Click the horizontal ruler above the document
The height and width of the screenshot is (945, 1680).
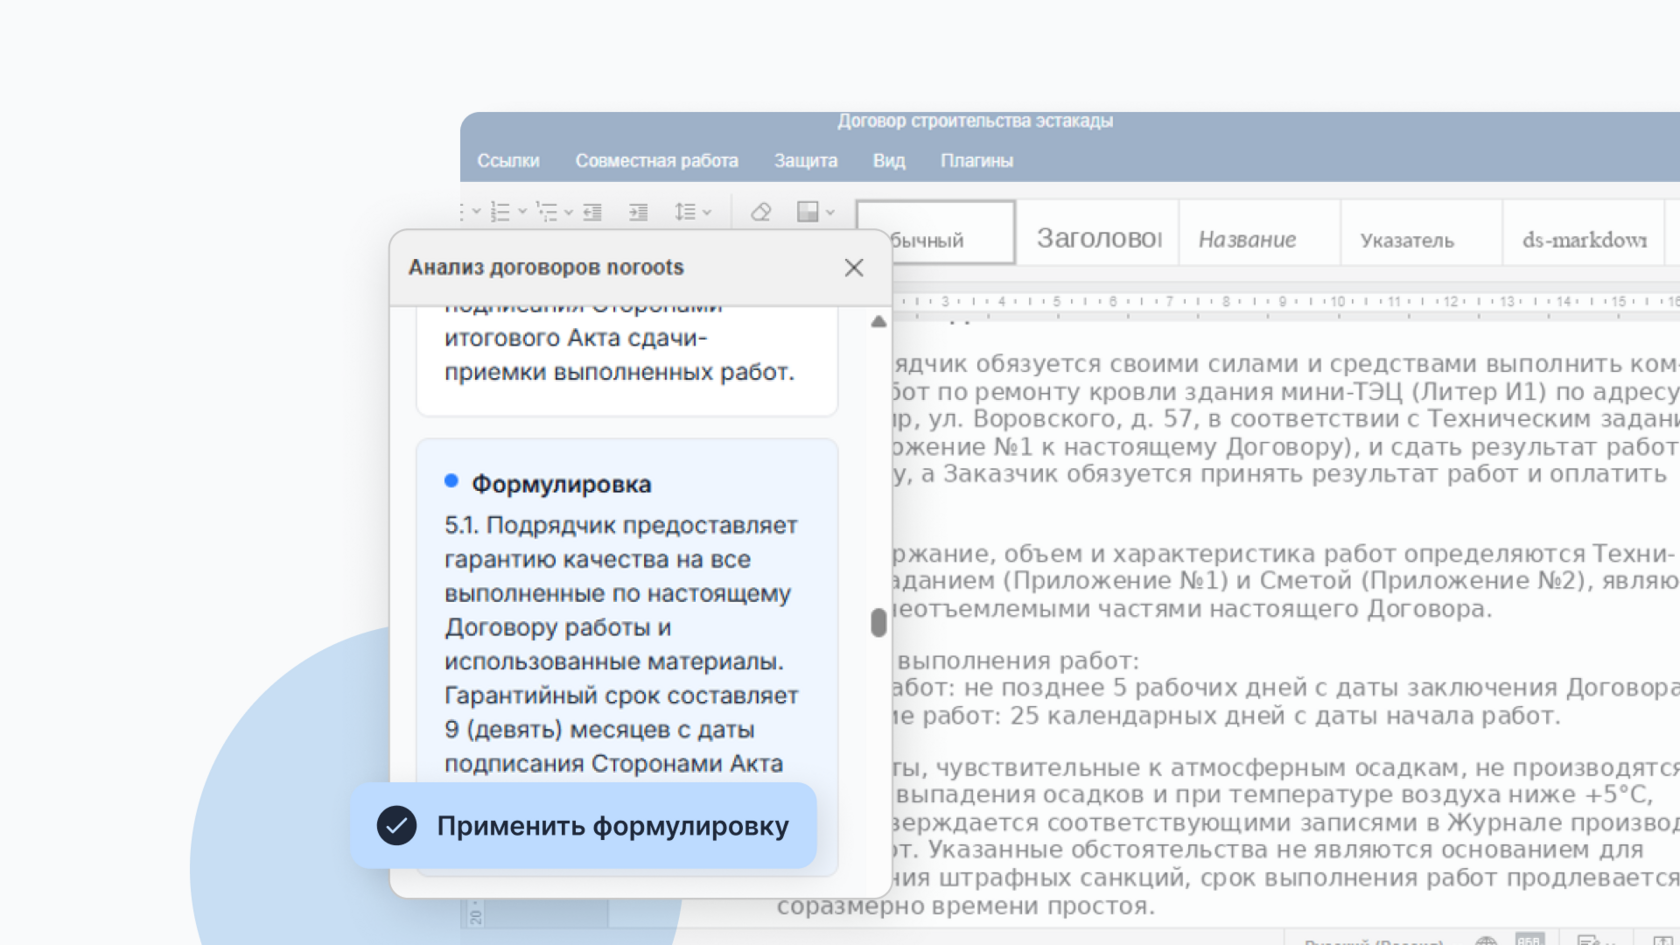click(1285, 301)
